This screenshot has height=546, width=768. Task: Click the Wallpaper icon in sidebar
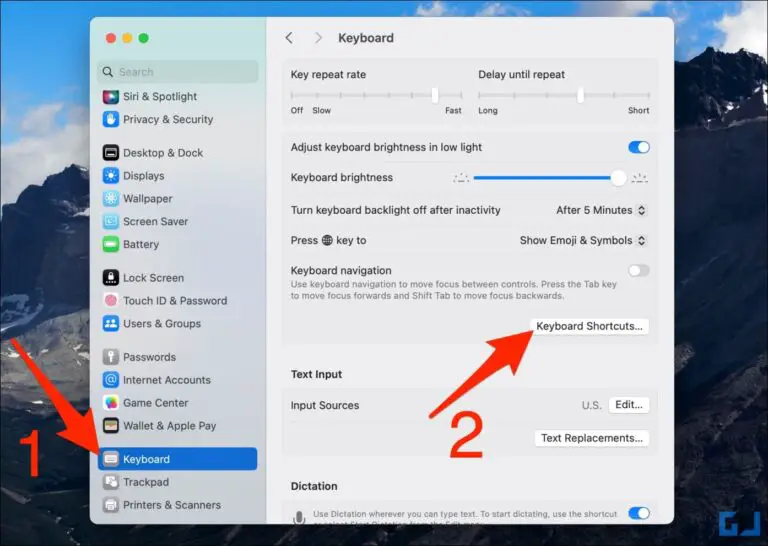[x=111, y=199]
